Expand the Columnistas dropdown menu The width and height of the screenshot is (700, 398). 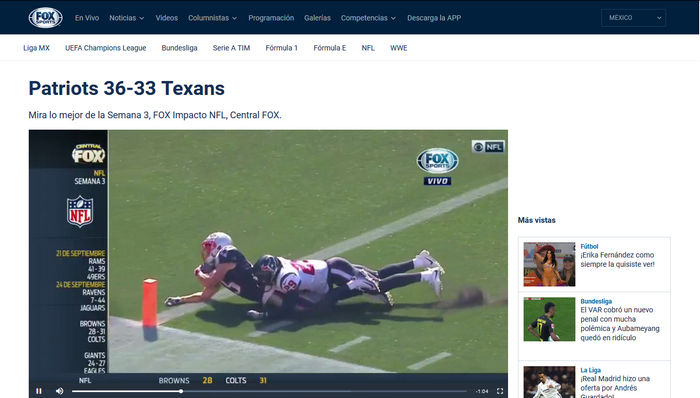(212, 18)
